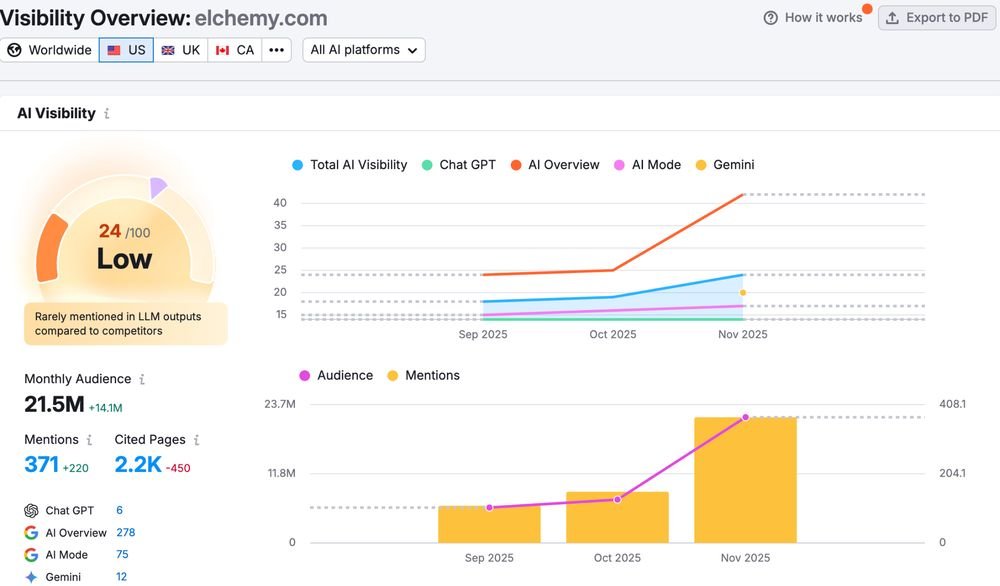1000x586 pixels.
Task: Click the Nov 2025 mentions bar
Action: 746,480
